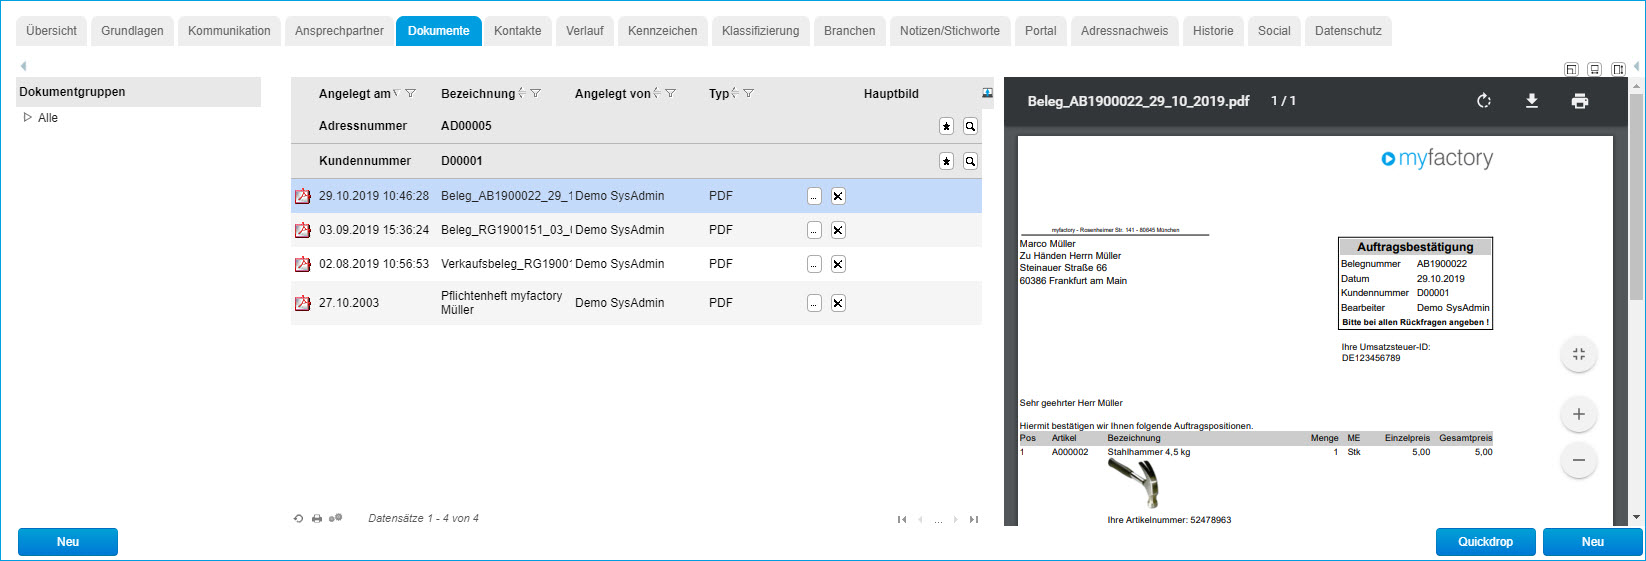This screenshot has height=561, width=1646.
Task: Switch to the Kontakte tab
Action: [x=517, y=31]
